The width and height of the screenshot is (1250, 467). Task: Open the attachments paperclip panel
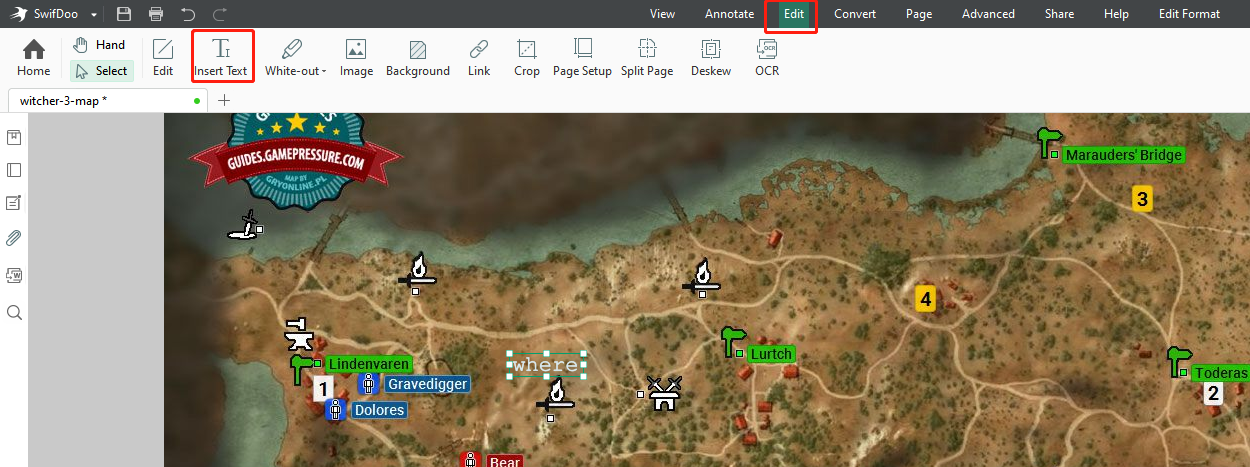pos(14,238)
